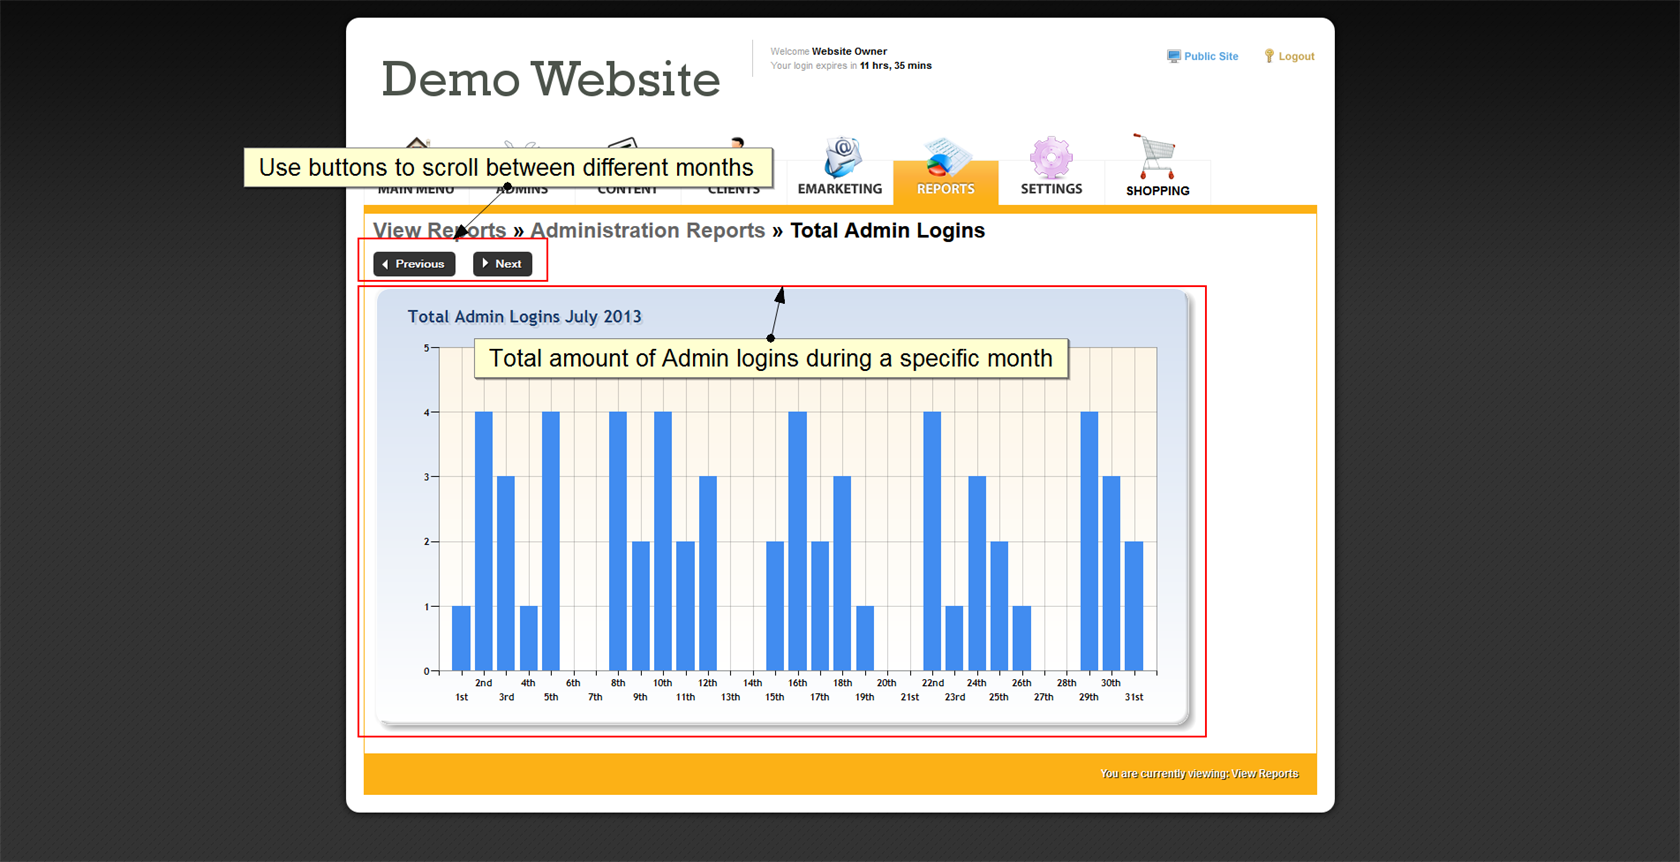Select the chart bar for the 5th
The height and width of the screenshot is (862, 1680).
550,540
